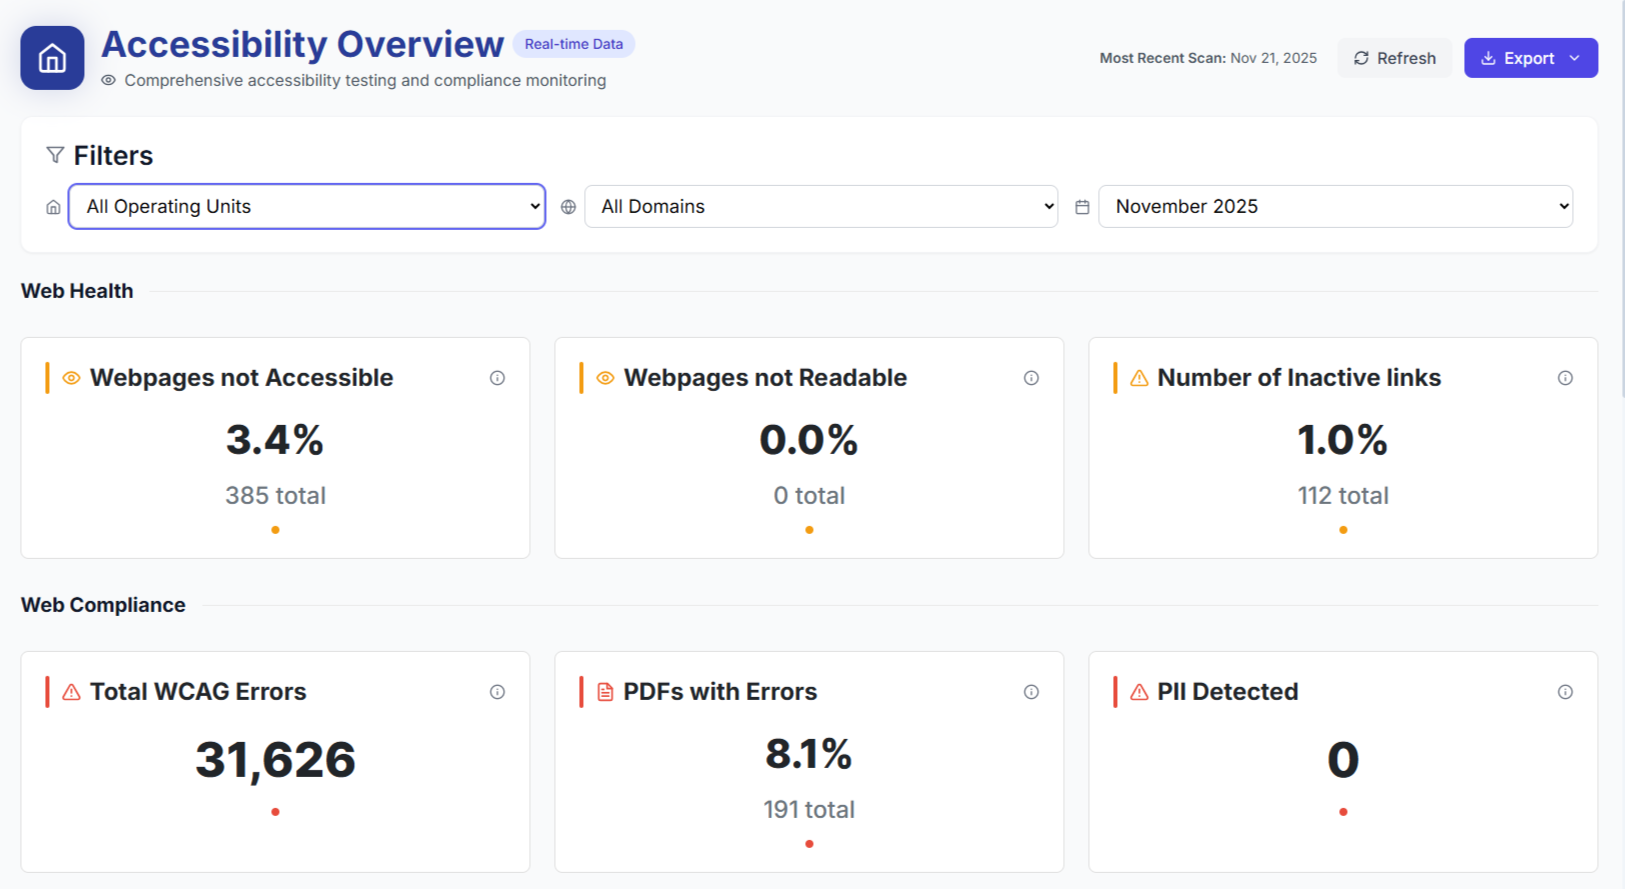Click info icon on PII Detected card

coord(1565,692)
